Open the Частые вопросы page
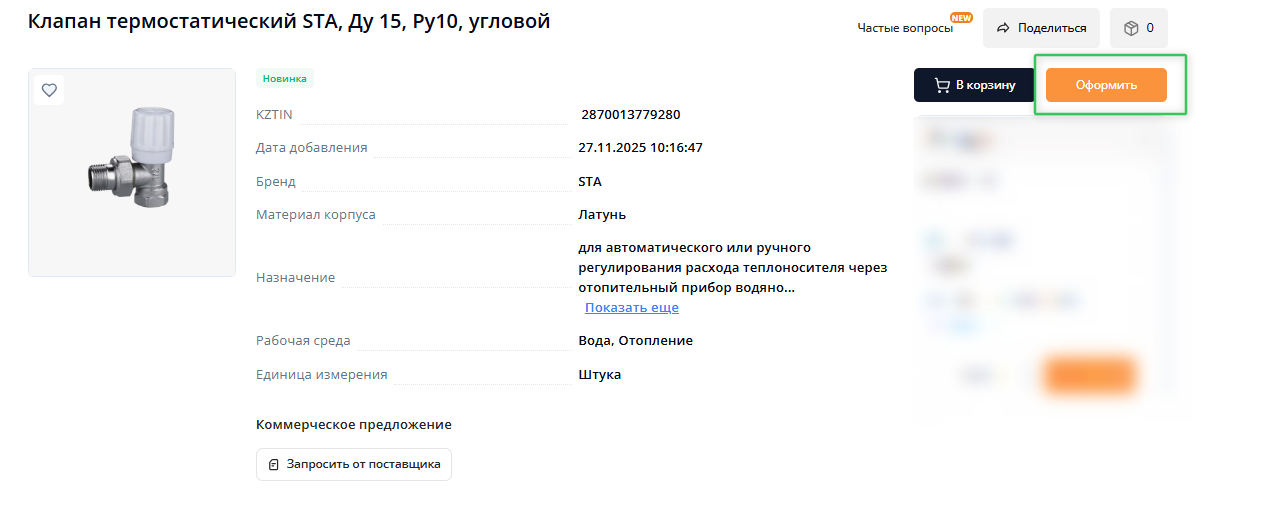The image size is (1263, 516). click(904, 28)
